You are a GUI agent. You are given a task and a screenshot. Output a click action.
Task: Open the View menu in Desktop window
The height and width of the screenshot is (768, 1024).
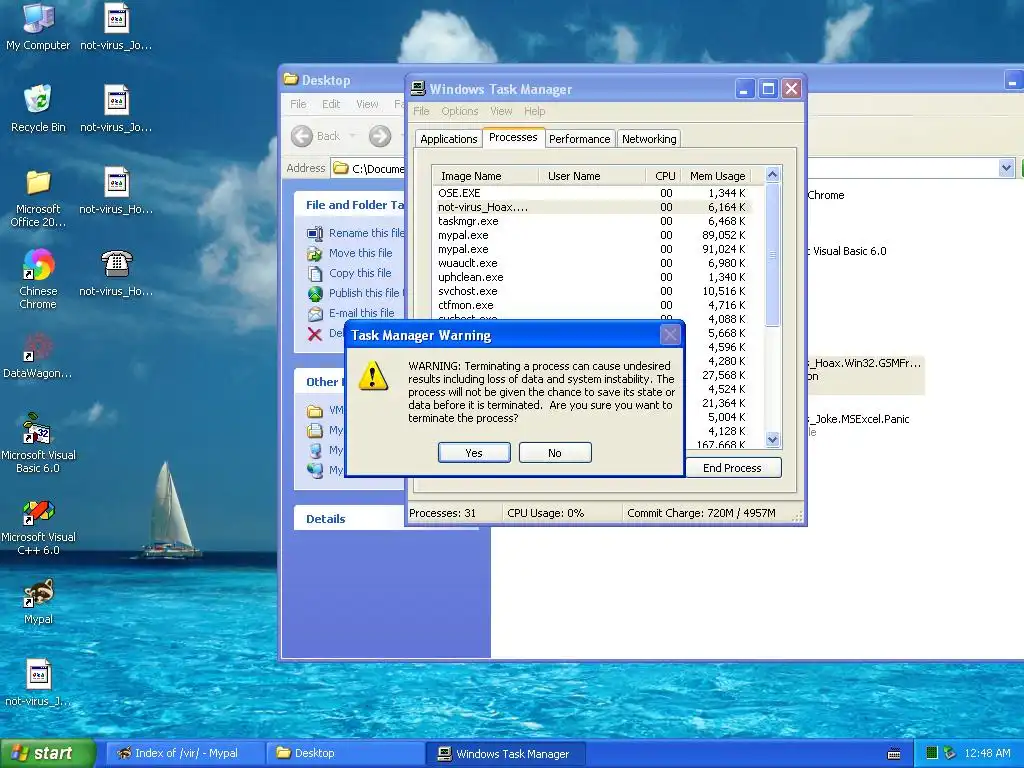point(367,104)
